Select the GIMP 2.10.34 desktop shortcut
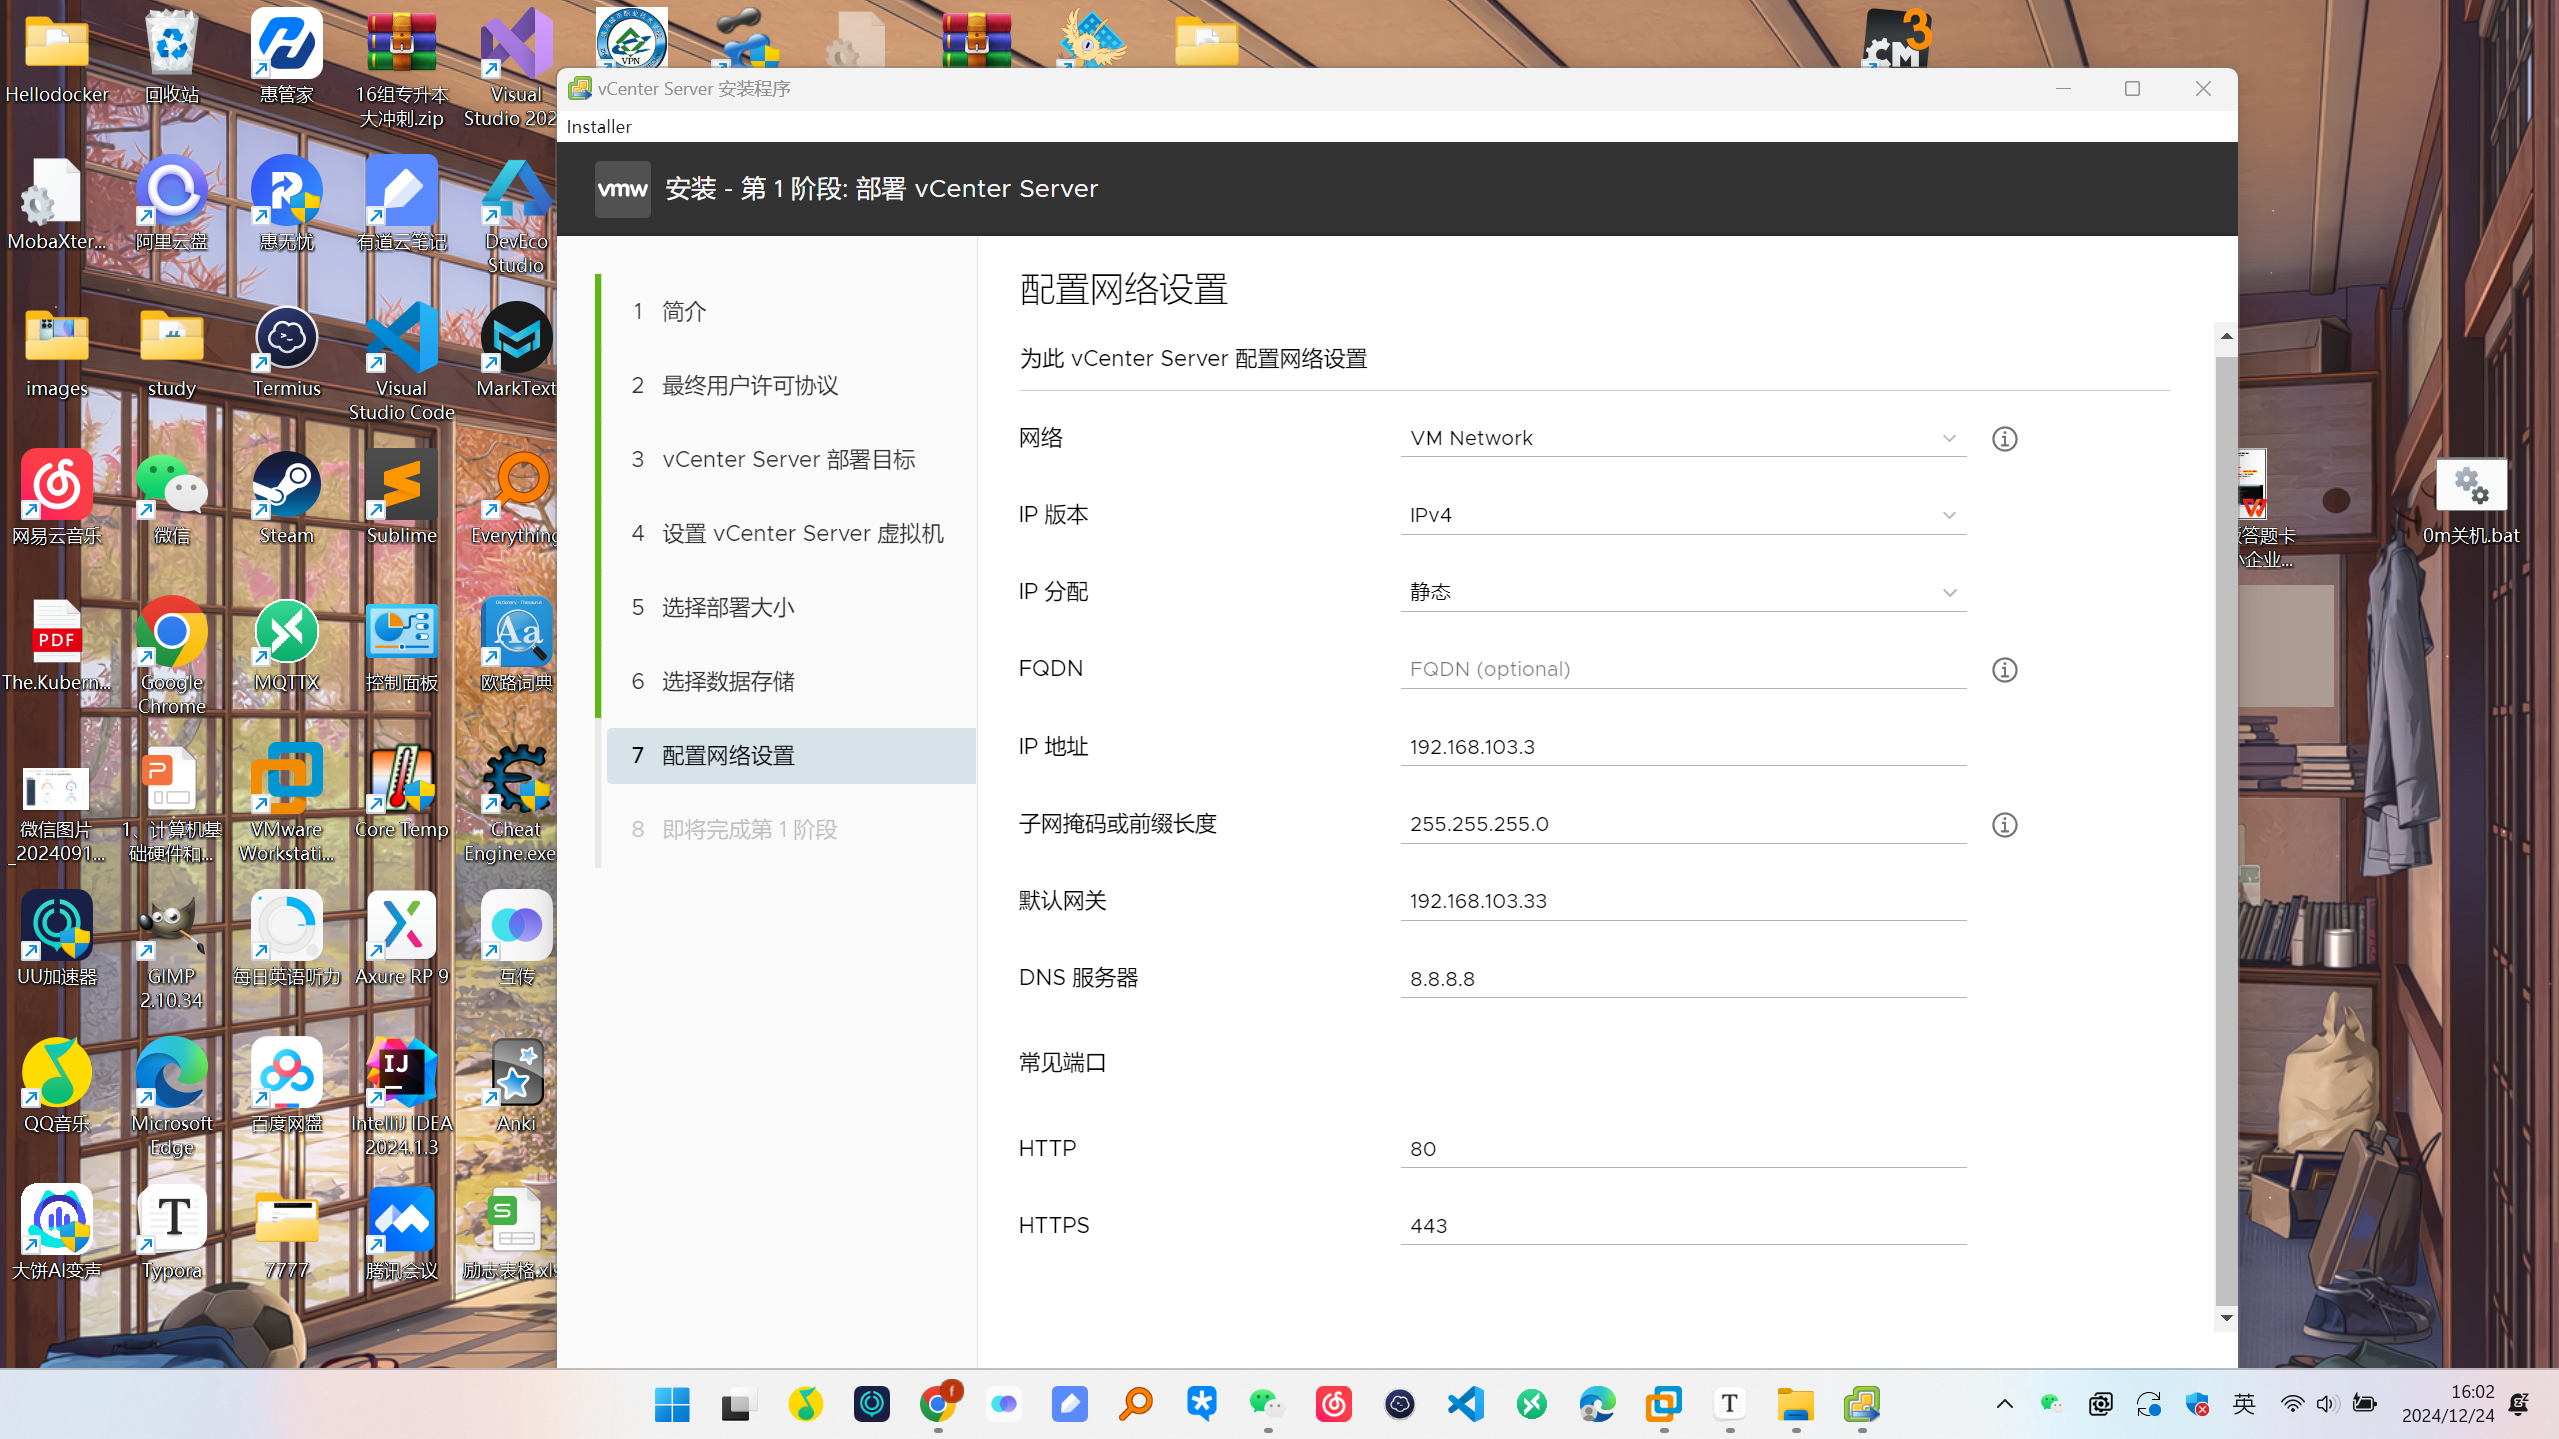 172,950
